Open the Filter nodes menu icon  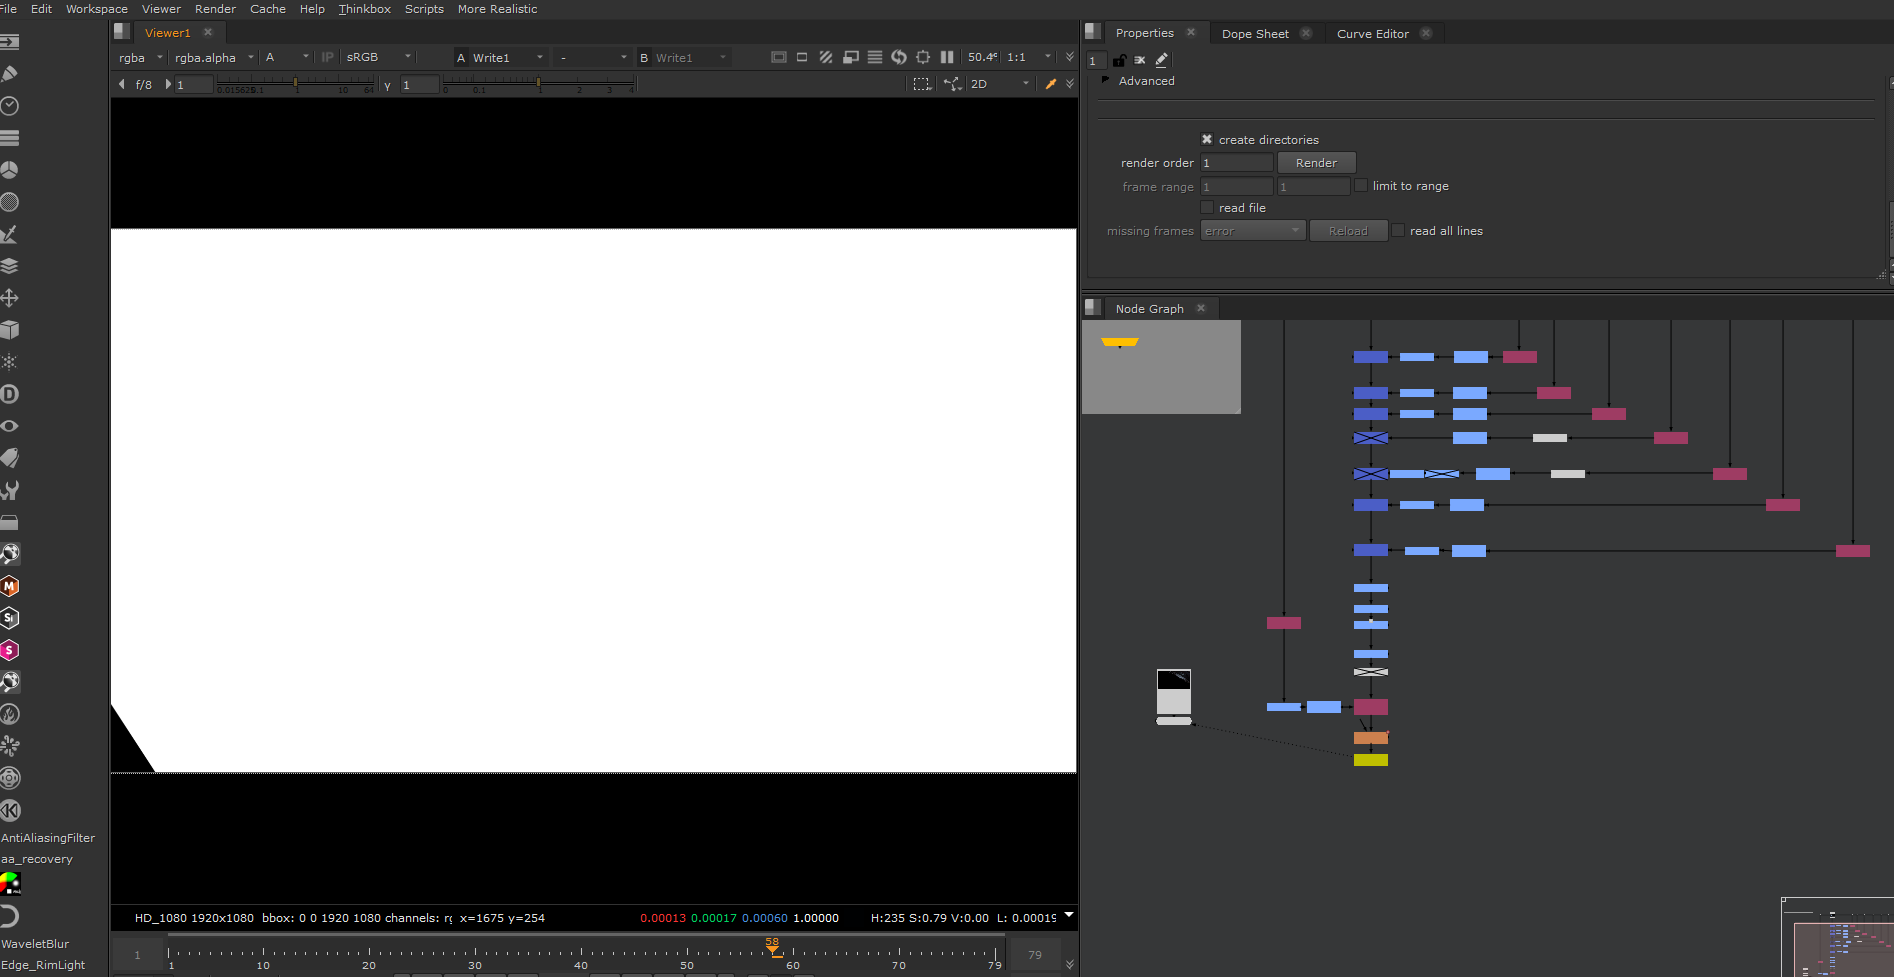tap(10, 202)
